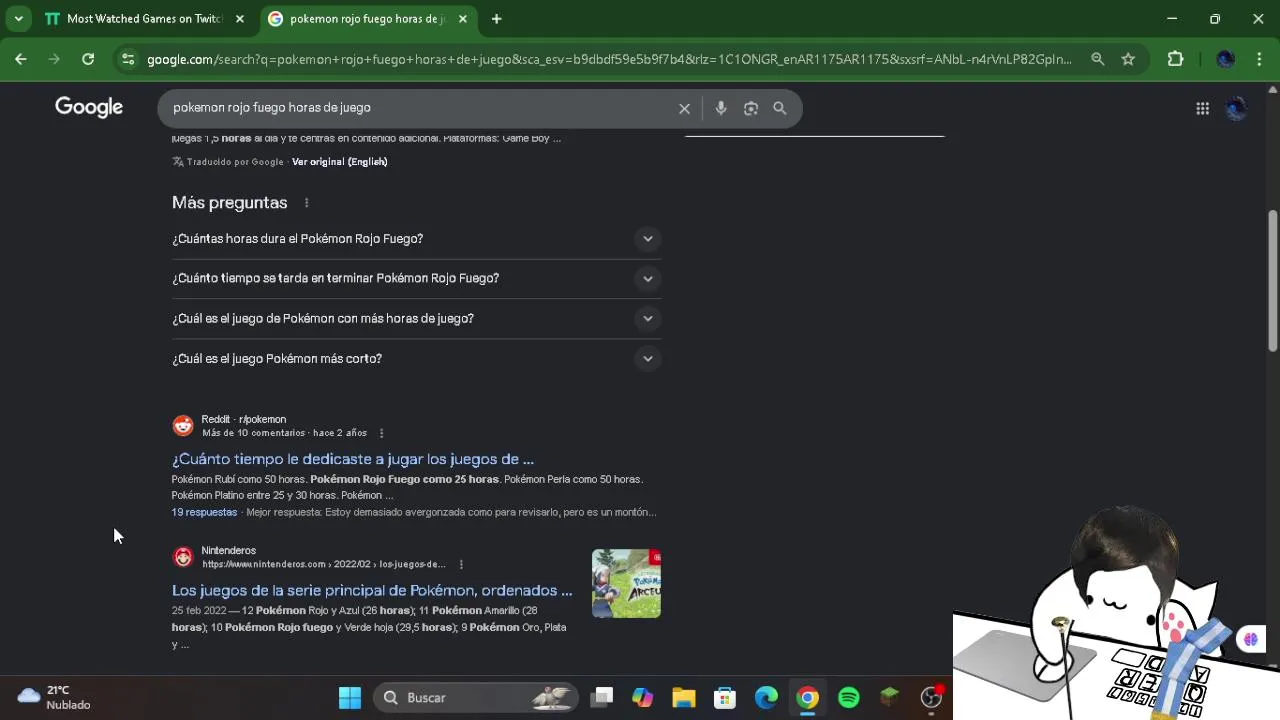
Task: Open Reddit result three-dot options
Action: [x=381, y=433]
